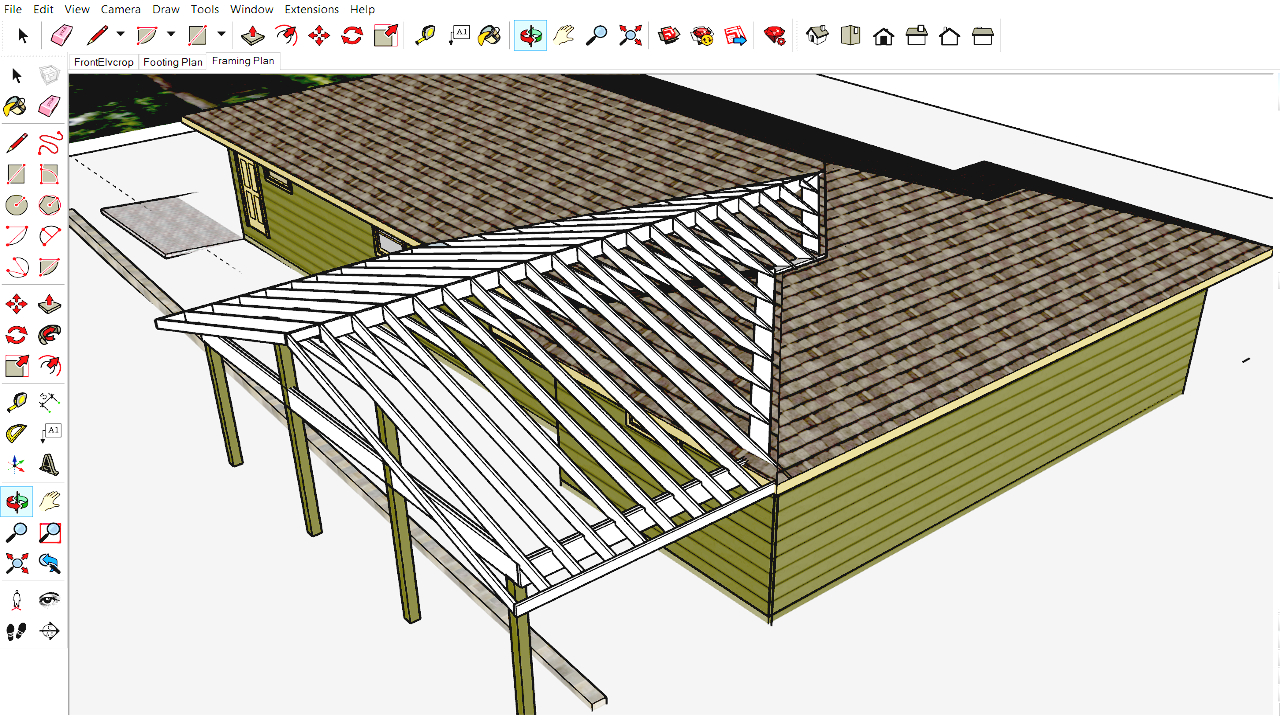Open the Edit menu
1280x720 pixels.
coord(43,9)
